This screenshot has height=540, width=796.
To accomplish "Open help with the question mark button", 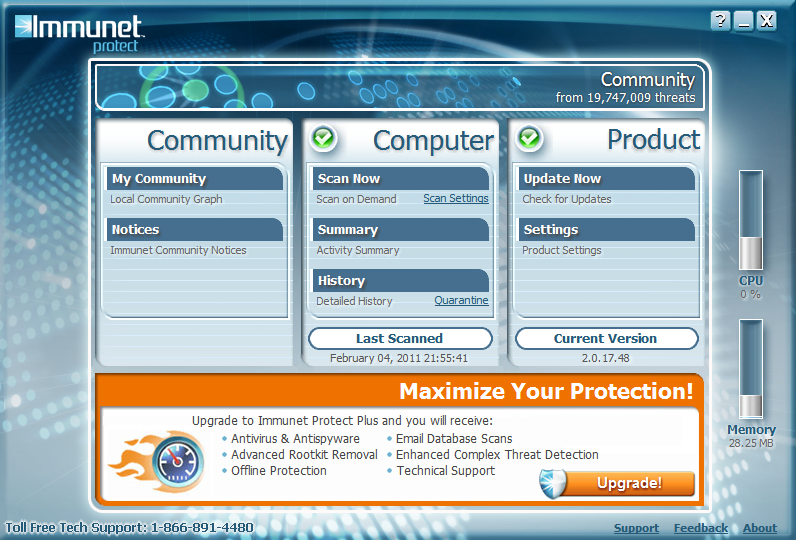I will 720,21.
